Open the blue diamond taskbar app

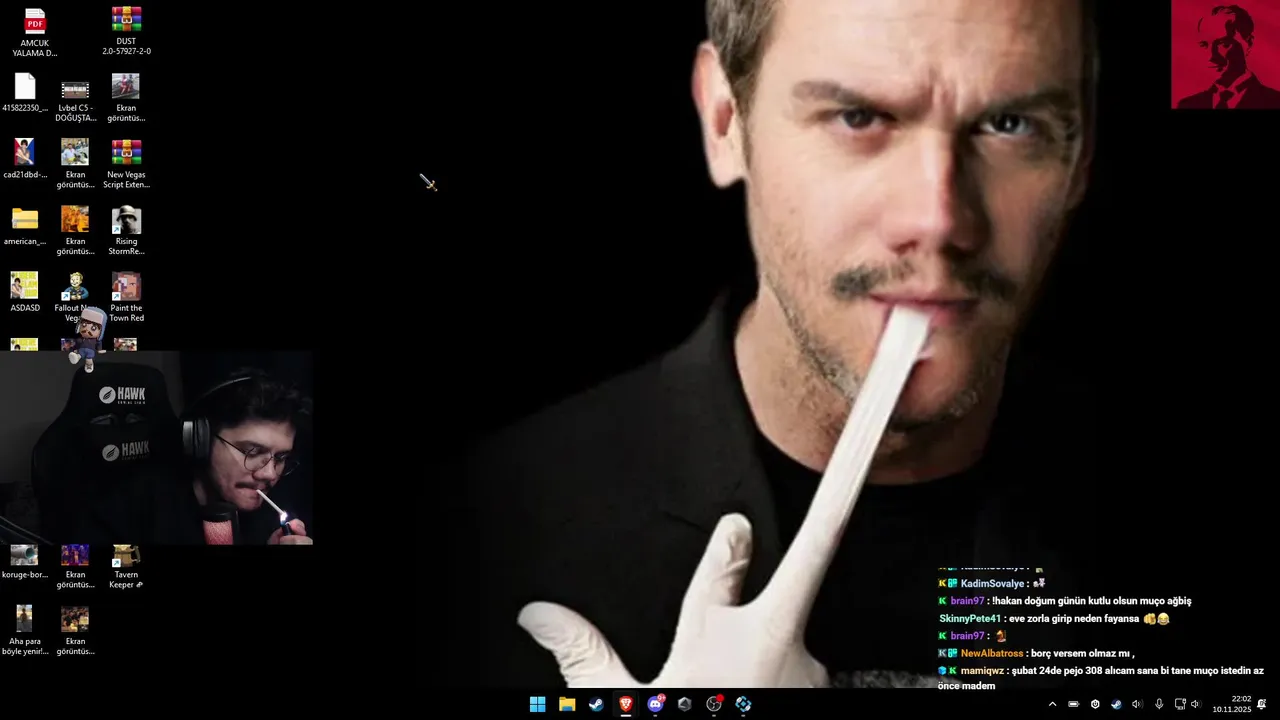(743, 704)
